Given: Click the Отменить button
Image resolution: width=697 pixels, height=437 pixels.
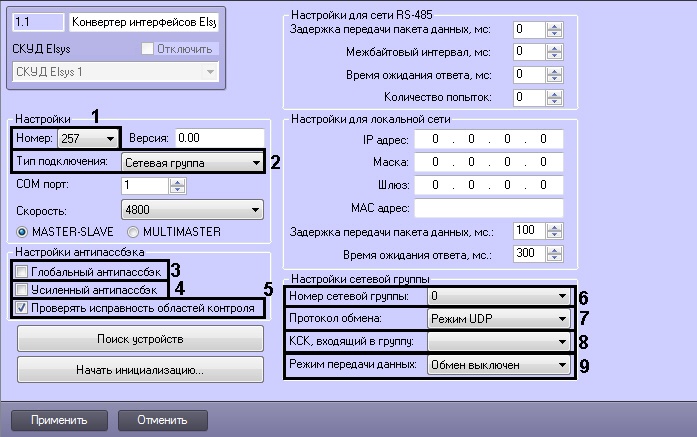Looking at the screenshot, I should tap(164, 419).
